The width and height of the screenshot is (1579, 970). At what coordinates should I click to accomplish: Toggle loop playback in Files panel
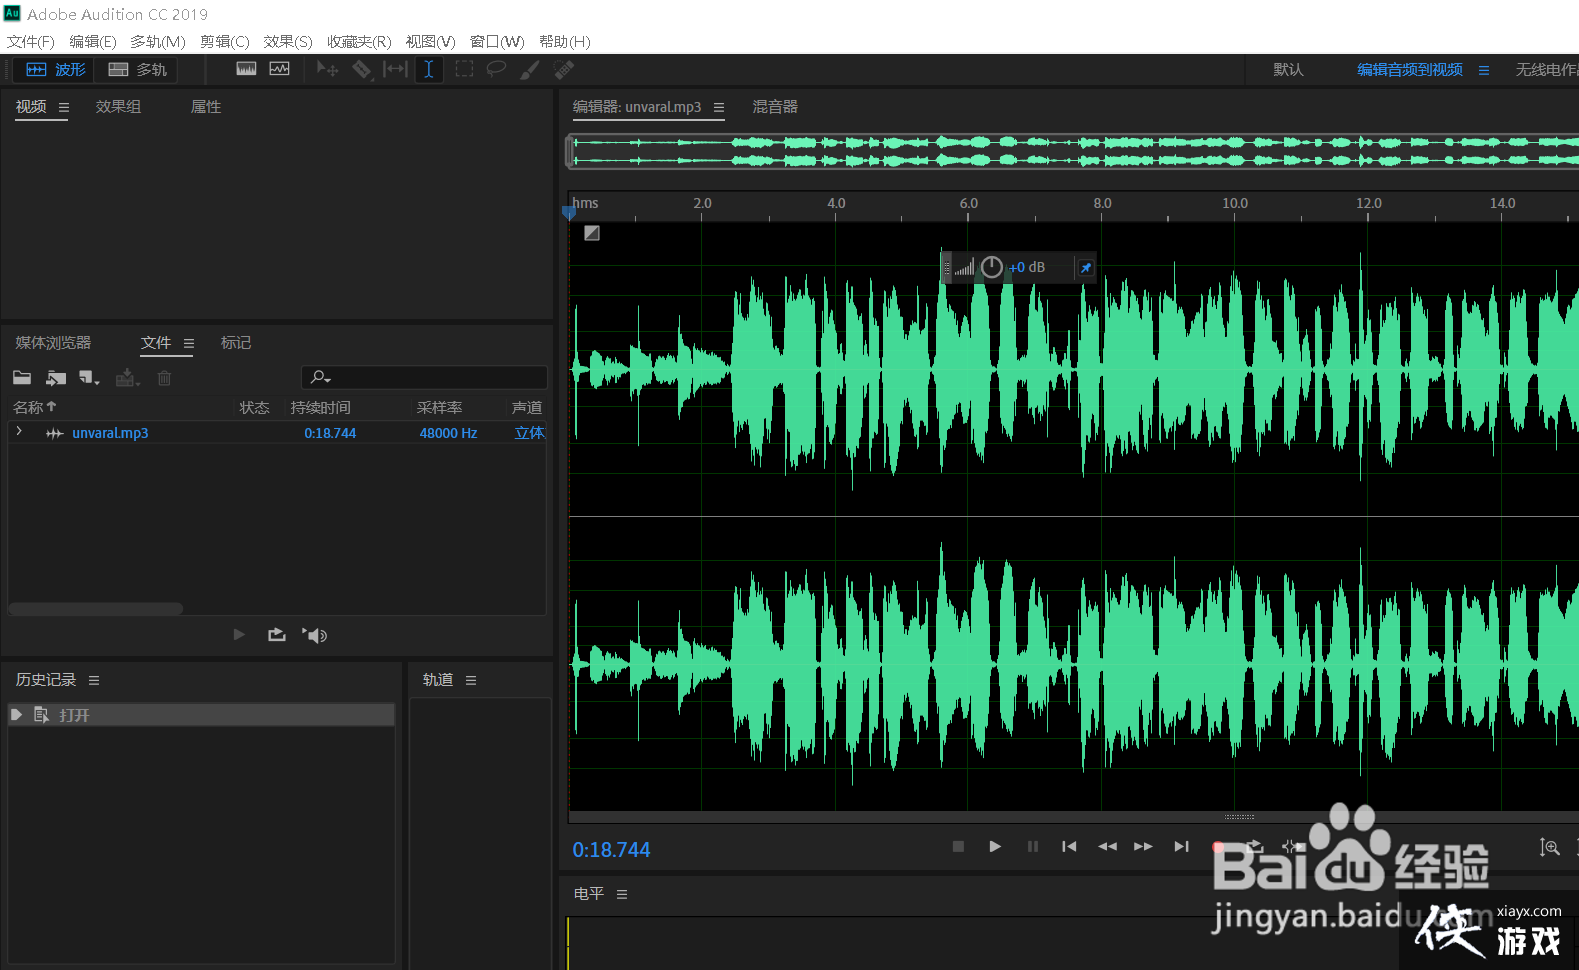[x=277, y=634]
